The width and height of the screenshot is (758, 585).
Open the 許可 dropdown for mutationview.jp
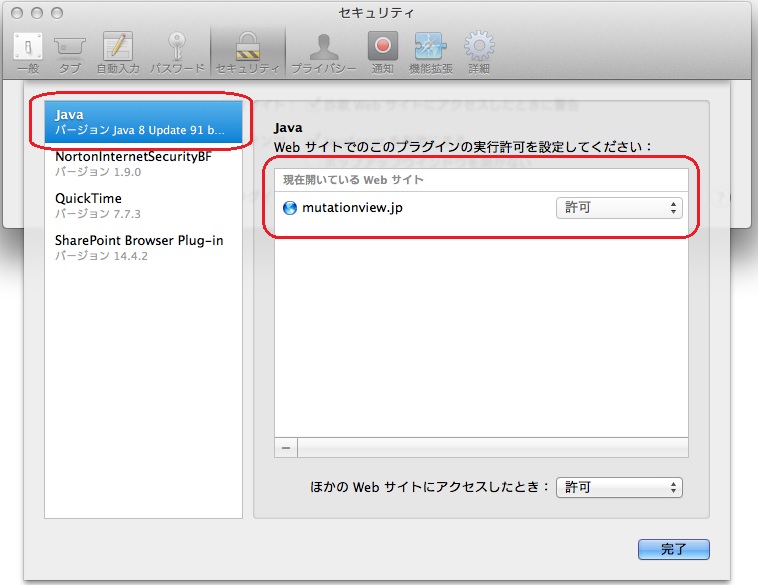point(619,208)
